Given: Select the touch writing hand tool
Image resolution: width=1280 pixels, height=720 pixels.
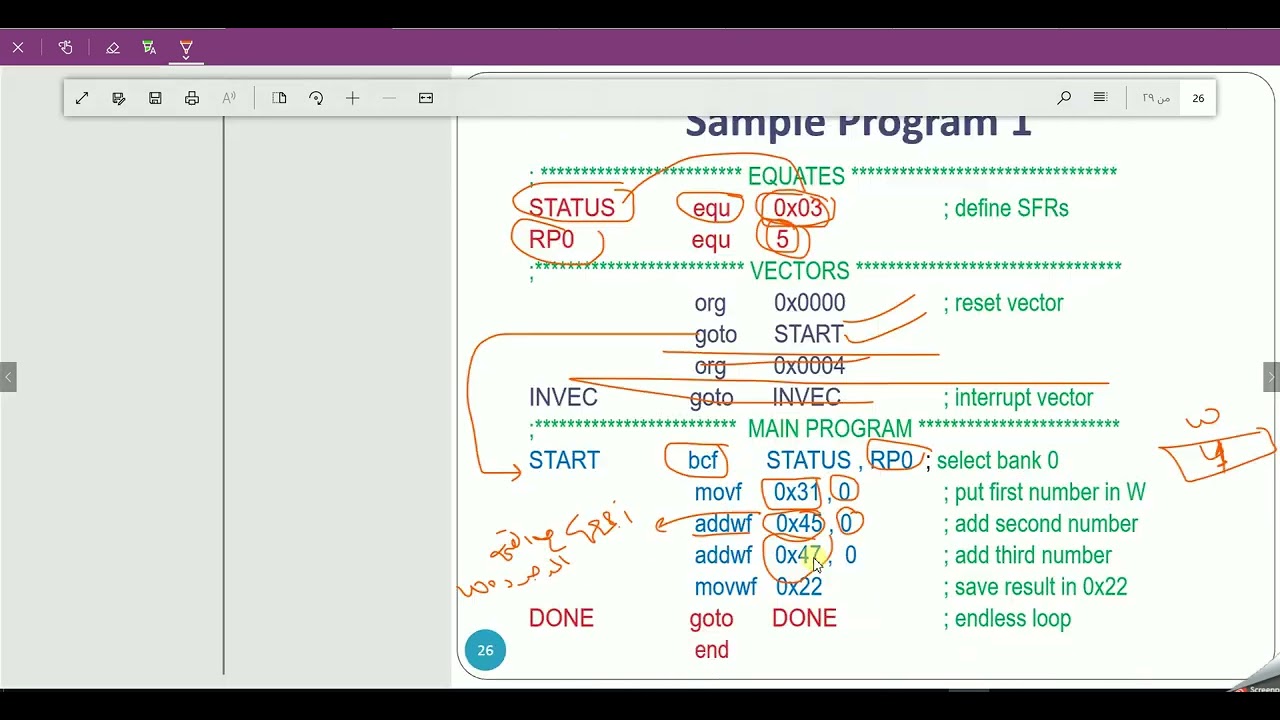Looking at the screenshot, I should click(x=65, y=47).
